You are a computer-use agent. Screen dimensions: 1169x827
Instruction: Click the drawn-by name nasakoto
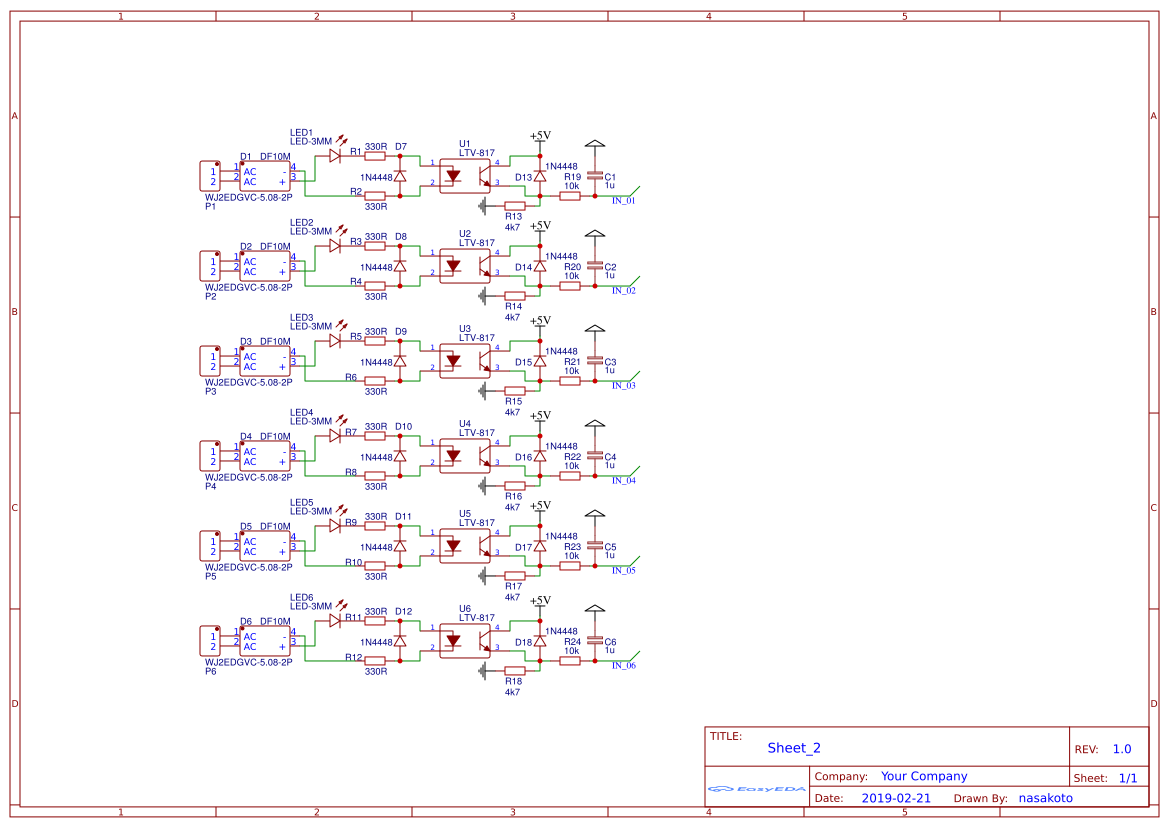(x=1046, y=798)
